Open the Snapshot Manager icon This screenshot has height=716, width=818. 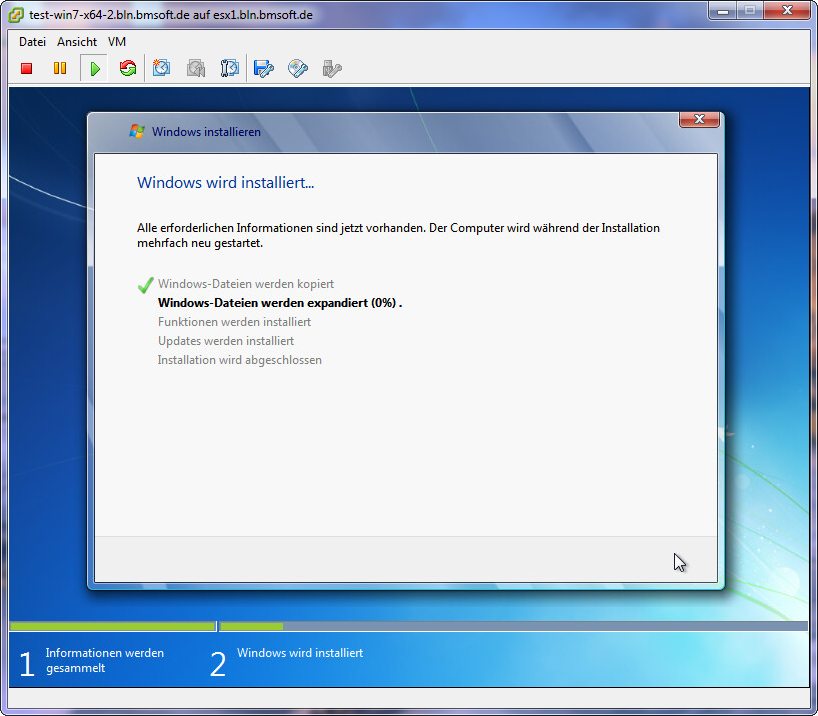point(230,68)
